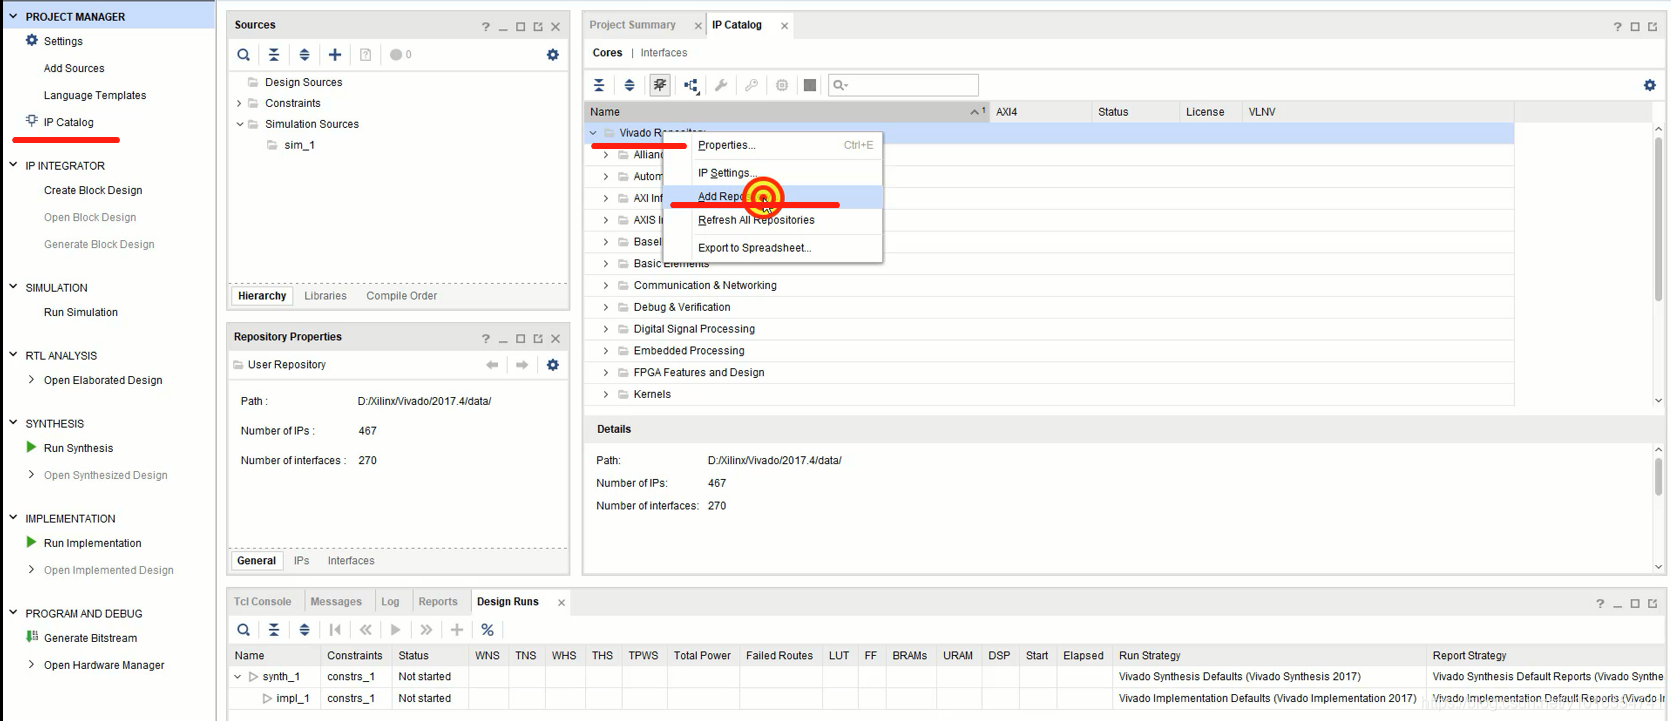Select sim_1 in Simulation Sources
The height and width of the screenshot is (721, 1671).
(x=299, y=145)
